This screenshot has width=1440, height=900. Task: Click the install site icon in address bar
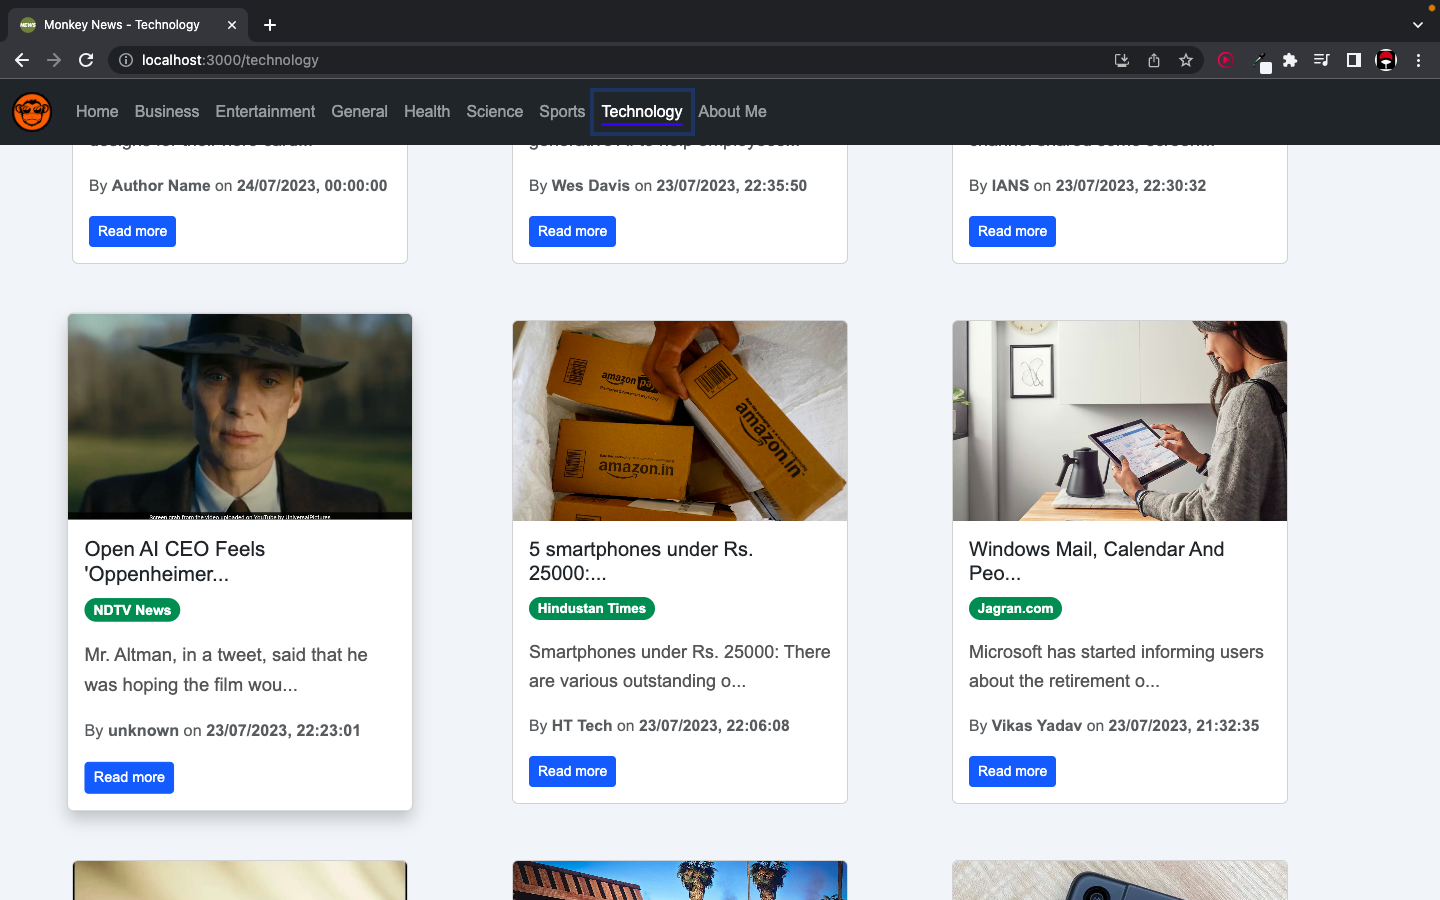point(1121,60)
